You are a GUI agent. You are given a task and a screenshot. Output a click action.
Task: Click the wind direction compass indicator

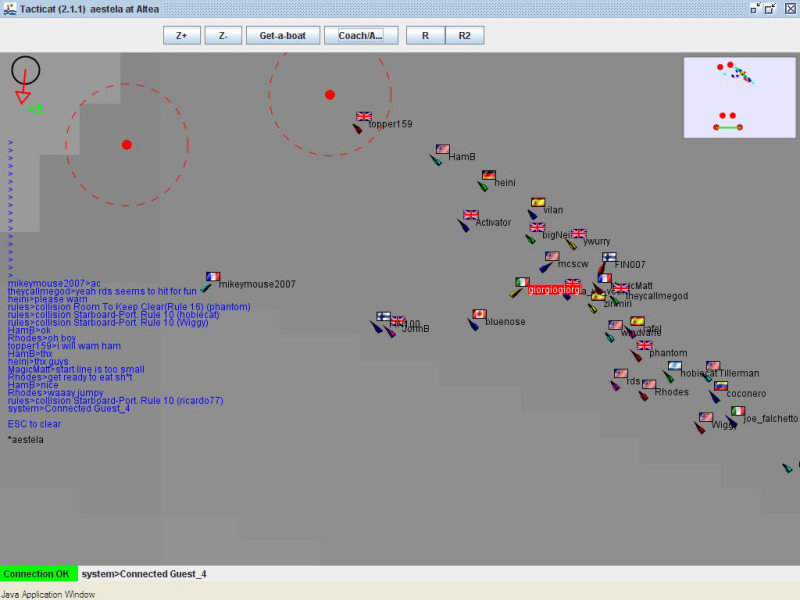25,72
